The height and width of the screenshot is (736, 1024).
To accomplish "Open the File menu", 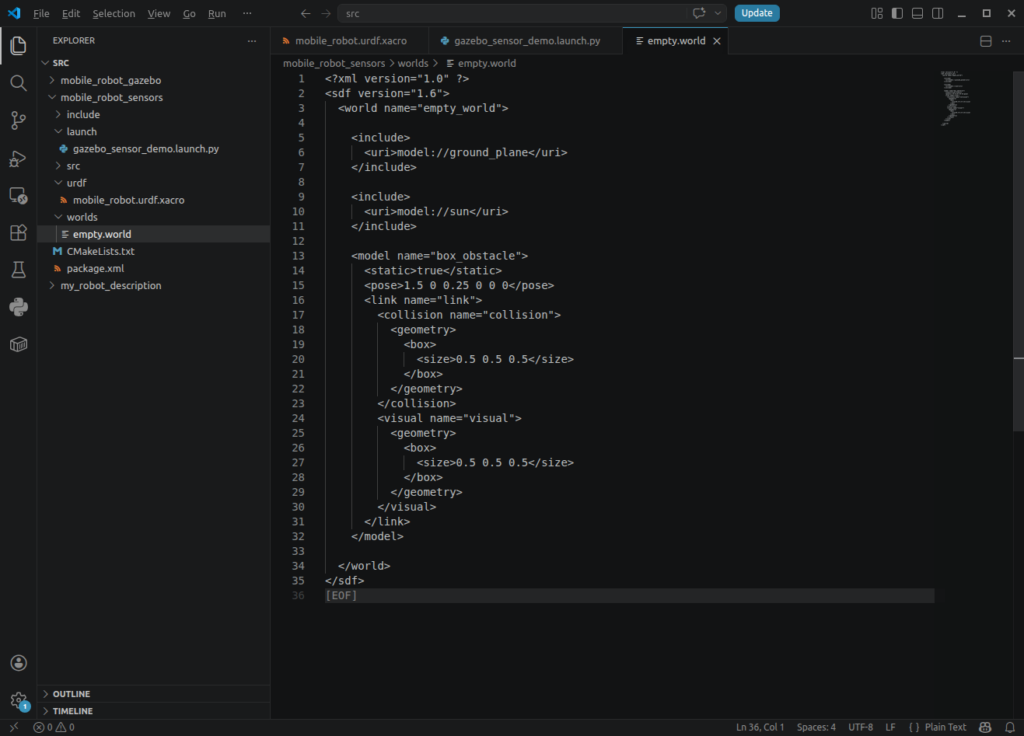I will pos(41,13).
